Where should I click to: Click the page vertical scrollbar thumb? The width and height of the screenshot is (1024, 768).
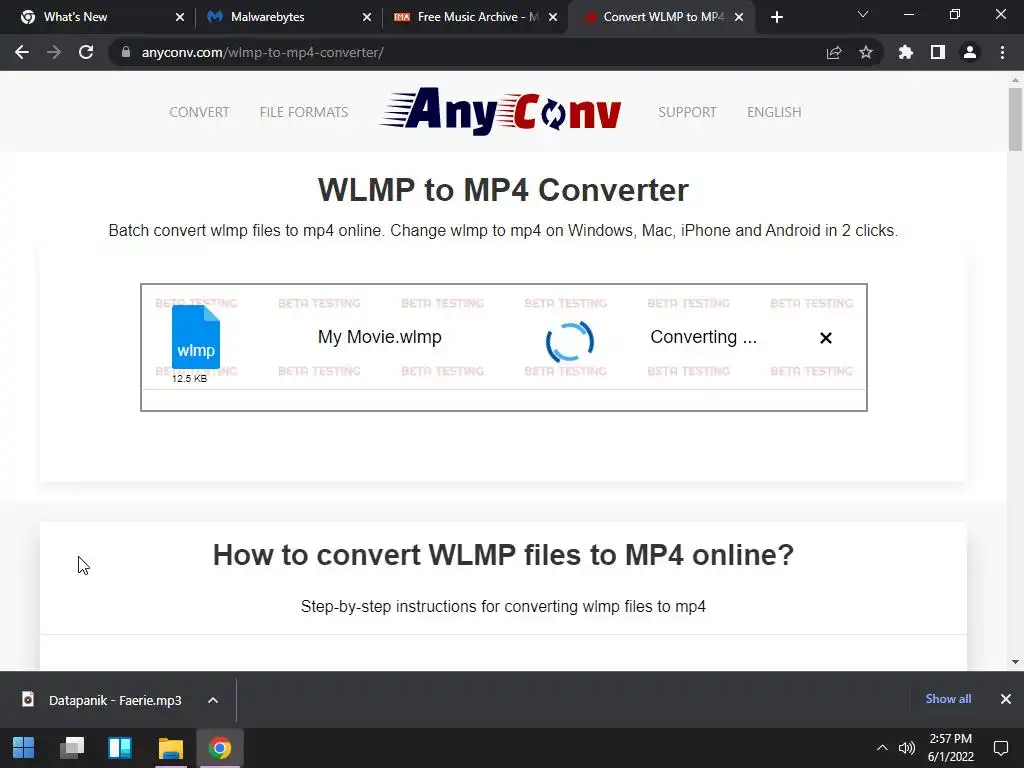pos(1015,120)
